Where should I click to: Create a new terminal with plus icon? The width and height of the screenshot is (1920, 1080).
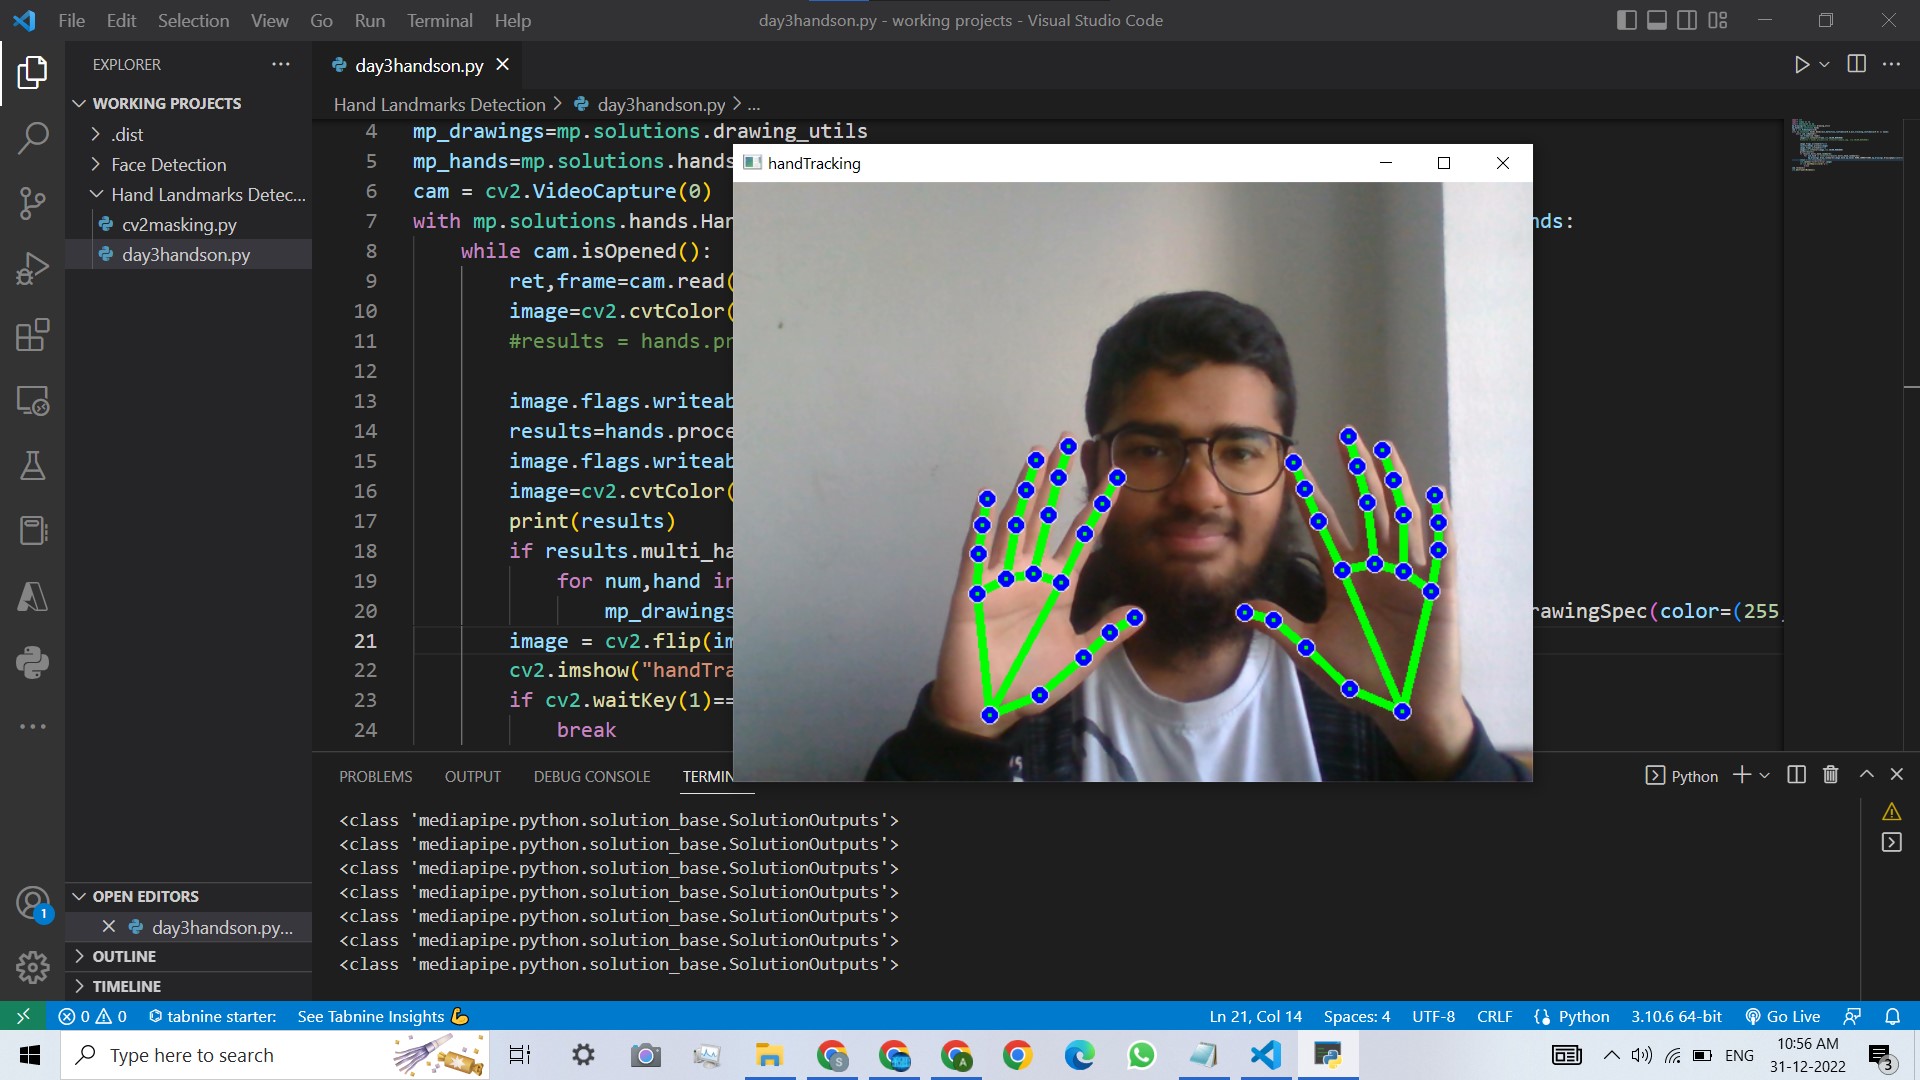(x=1741, y=775)
